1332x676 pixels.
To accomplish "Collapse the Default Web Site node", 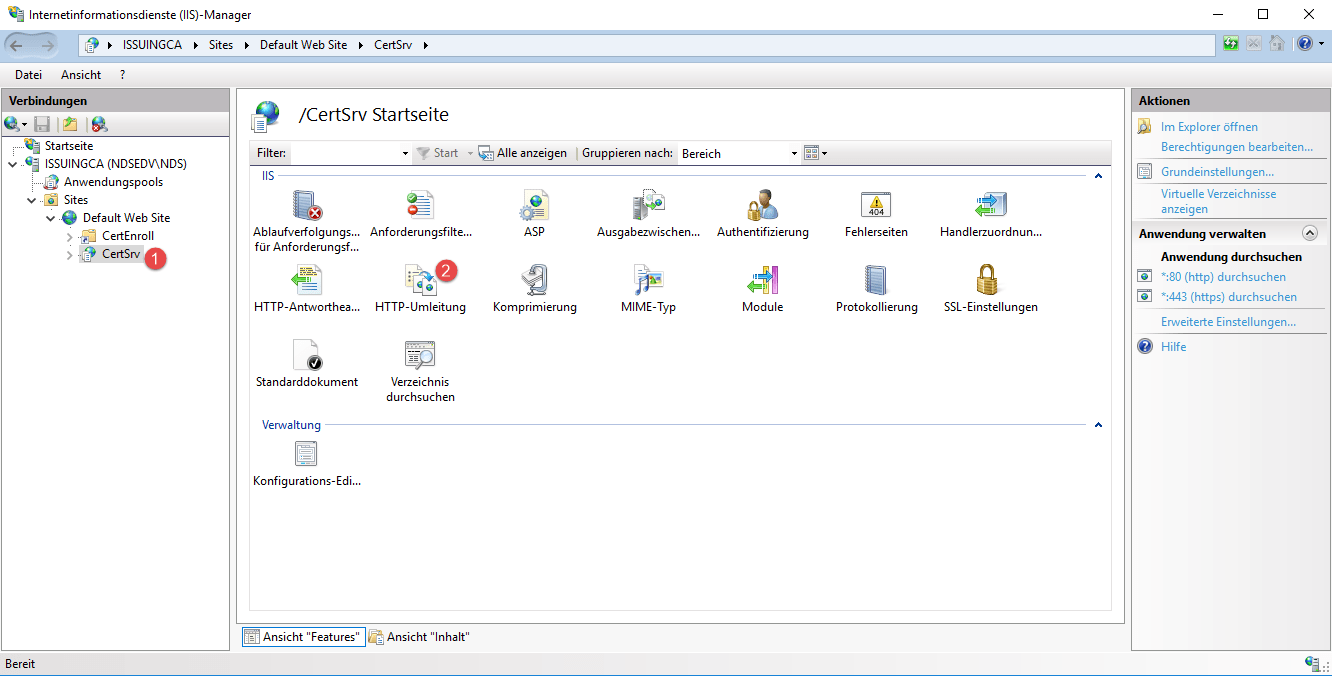I will [x=51, y=218].
